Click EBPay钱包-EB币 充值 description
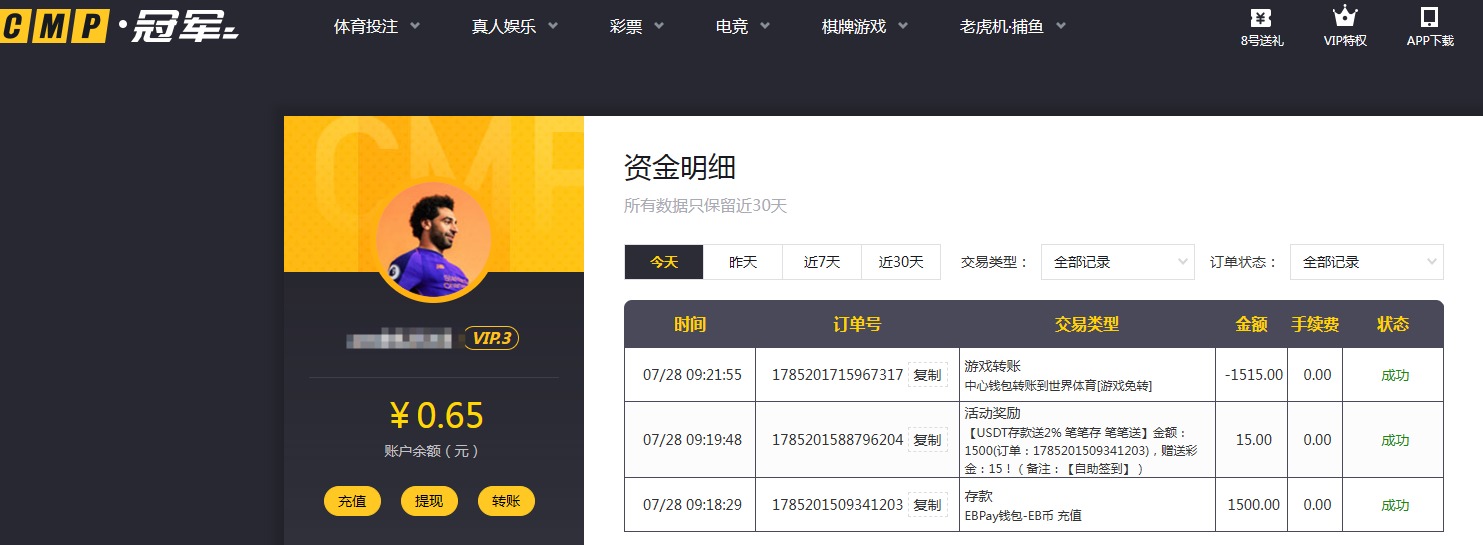 click(1023, 516)
